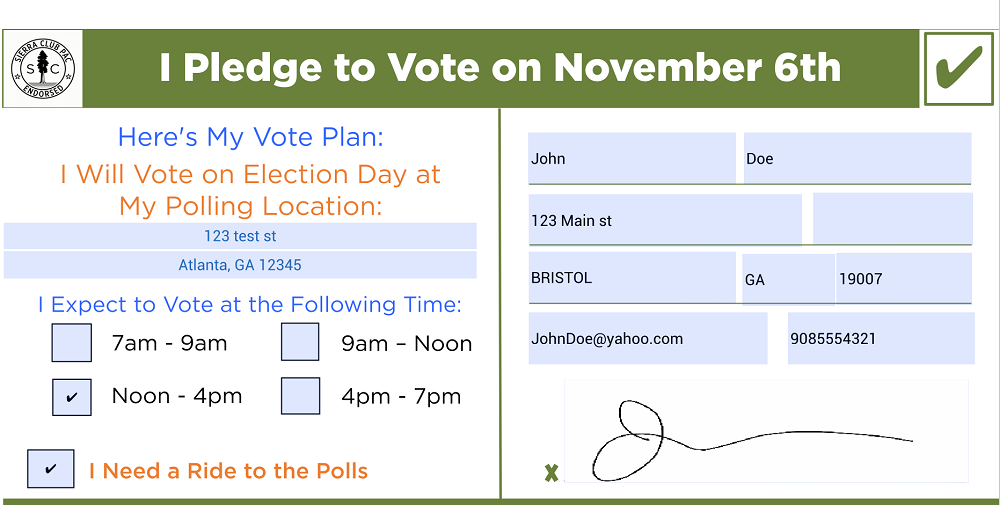
Task: Edit the zip code field 19007
Action: [904, 278]
